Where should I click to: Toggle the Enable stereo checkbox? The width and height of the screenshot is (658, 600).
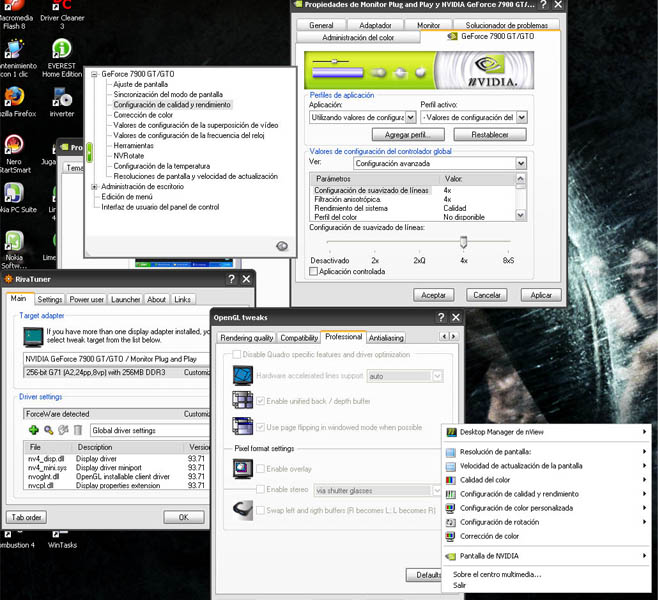pos(260,489)
